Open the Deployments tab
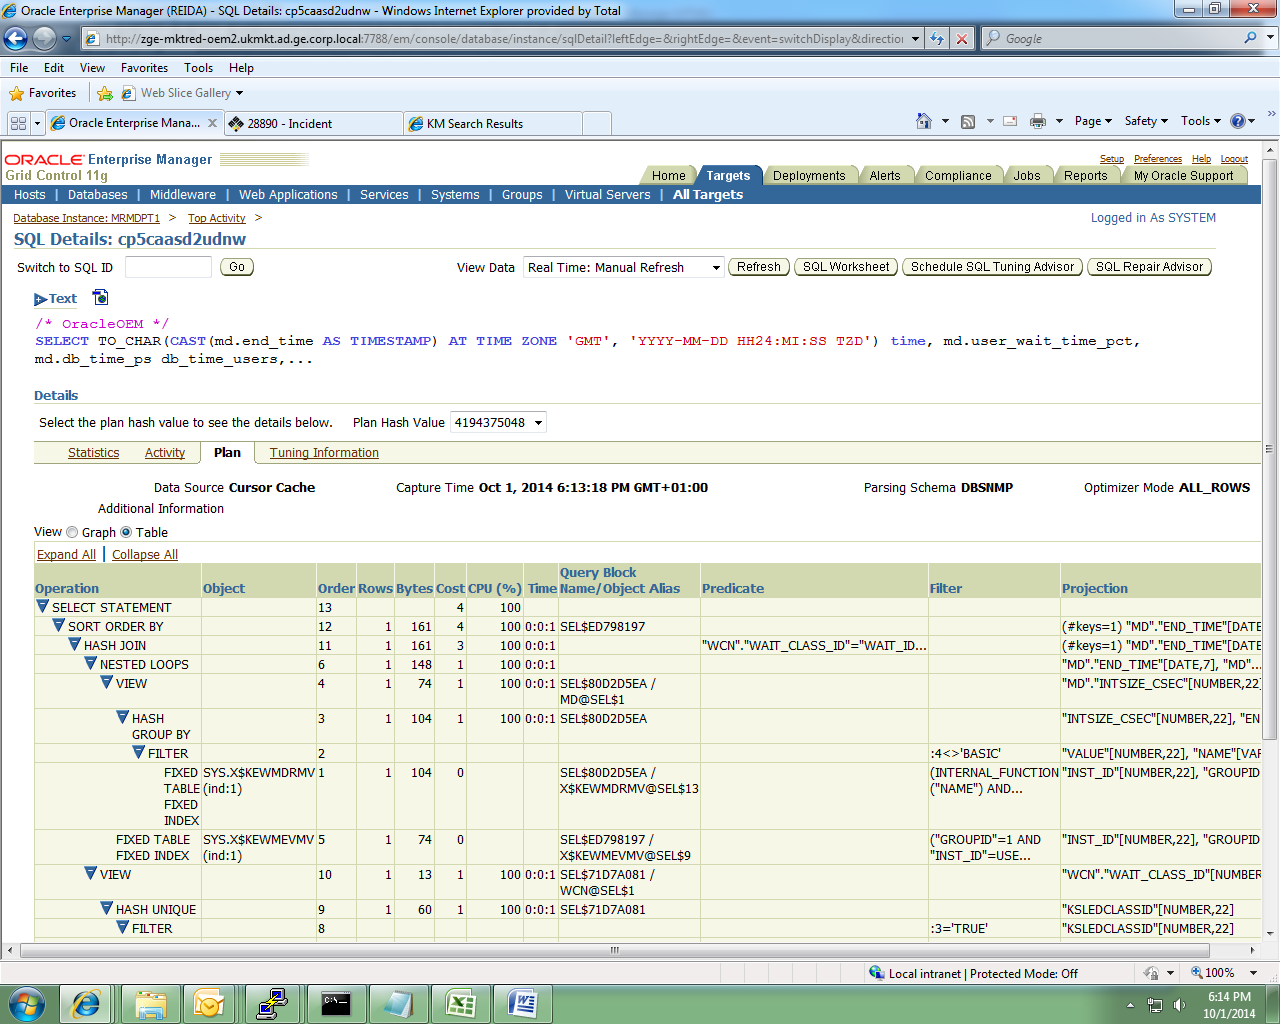 pos(809,175)
